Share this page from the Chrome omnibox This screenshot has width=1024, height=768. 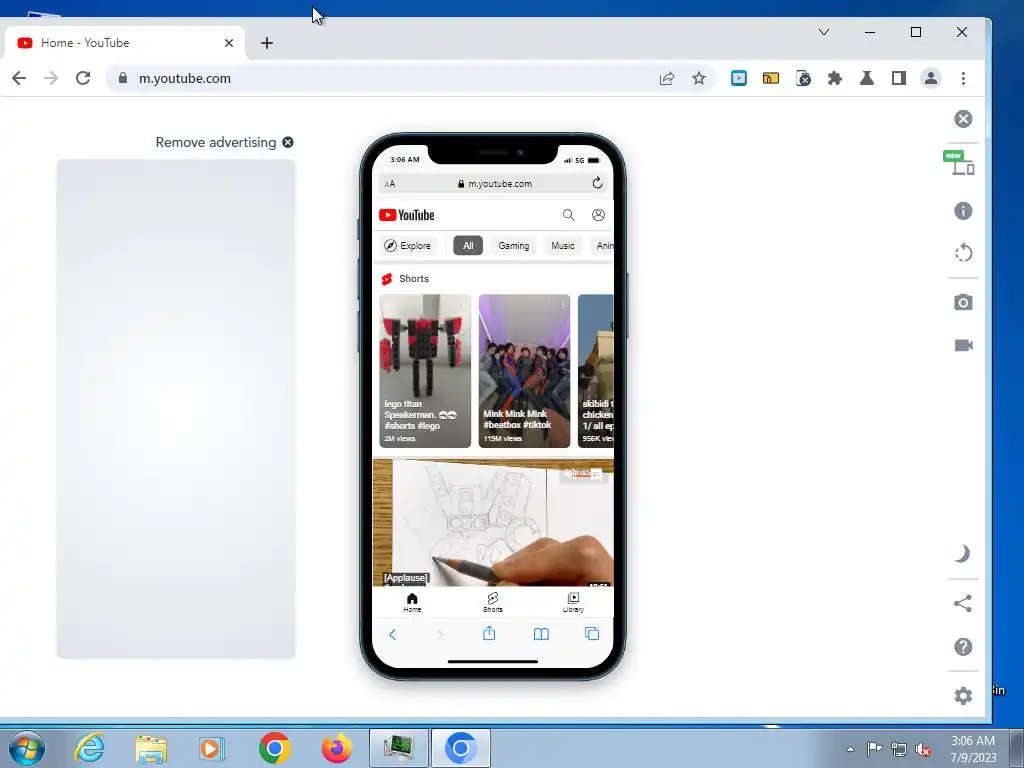(x=667, y=78)
